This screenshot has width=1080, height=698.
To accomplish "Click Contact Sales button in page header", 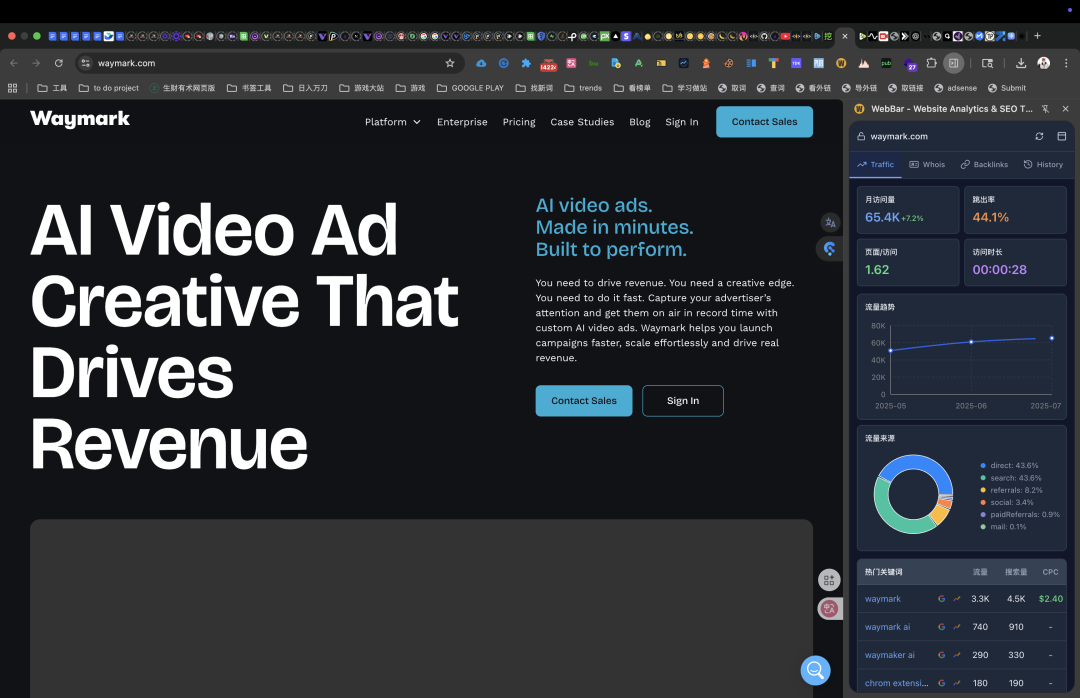I will point(765,122).
